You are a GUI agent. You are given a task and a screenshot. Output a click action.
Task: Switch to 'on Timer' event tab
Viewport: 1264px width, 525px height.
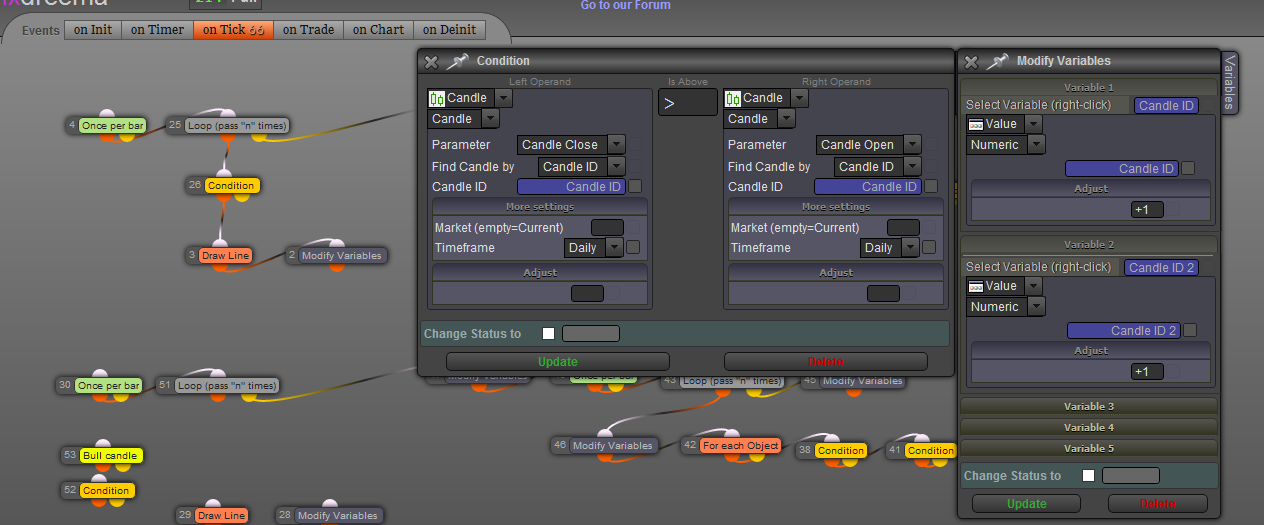point(157,30)
